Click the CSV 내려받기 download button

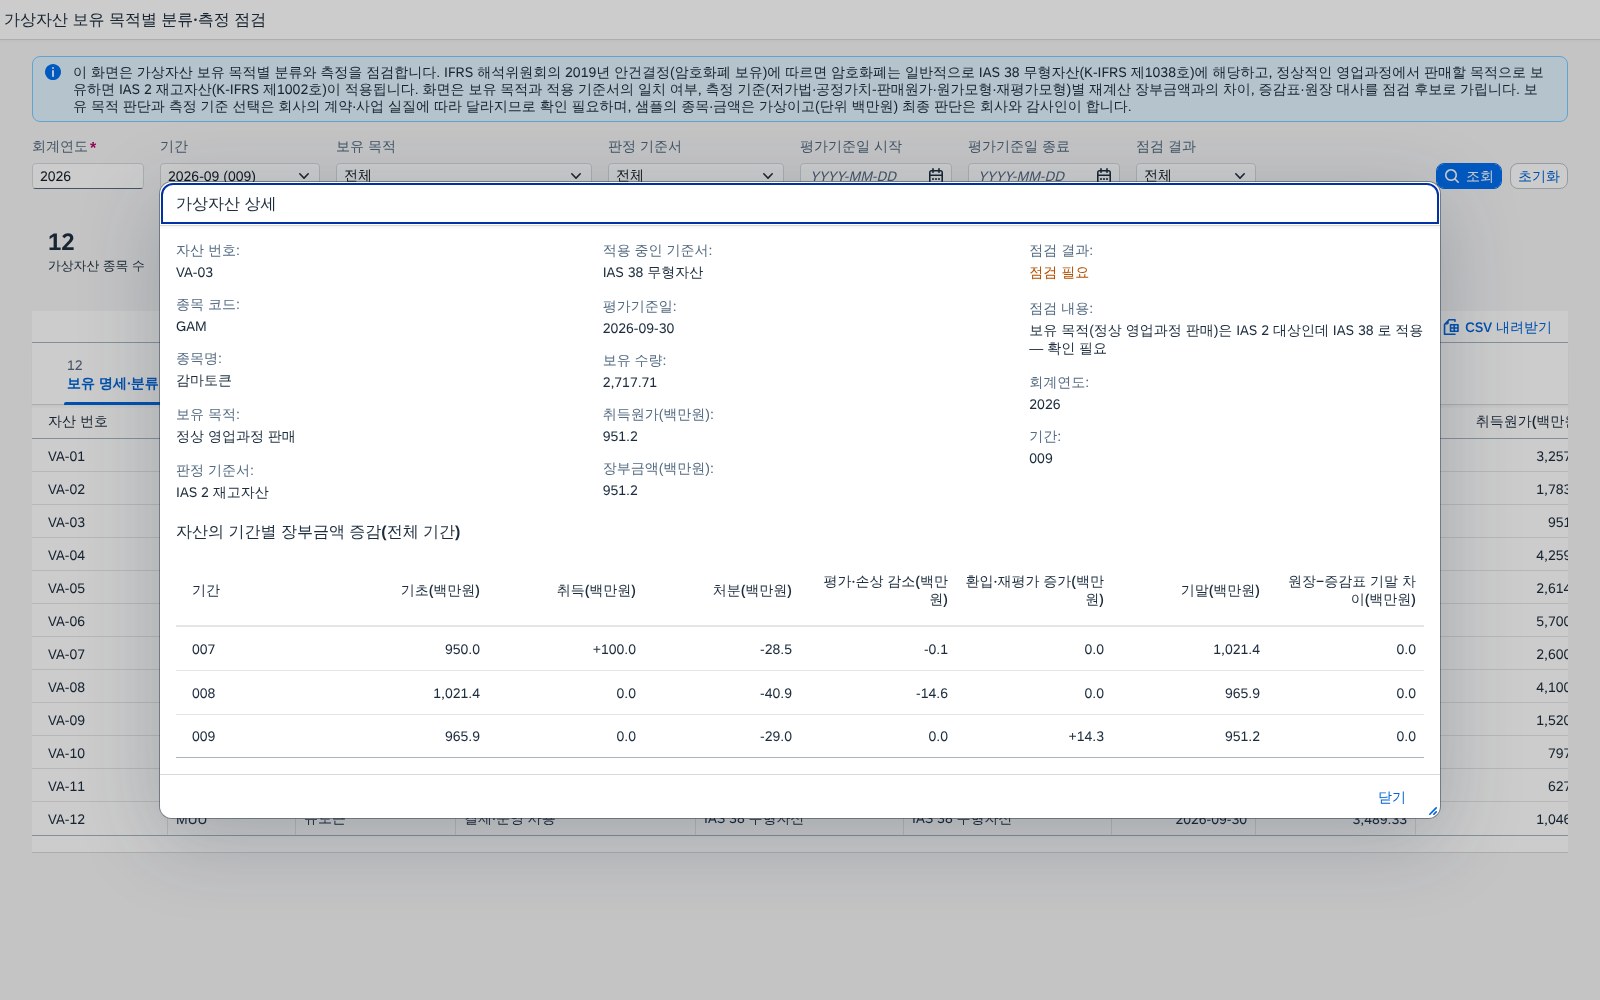click(x=1498, y=327)
